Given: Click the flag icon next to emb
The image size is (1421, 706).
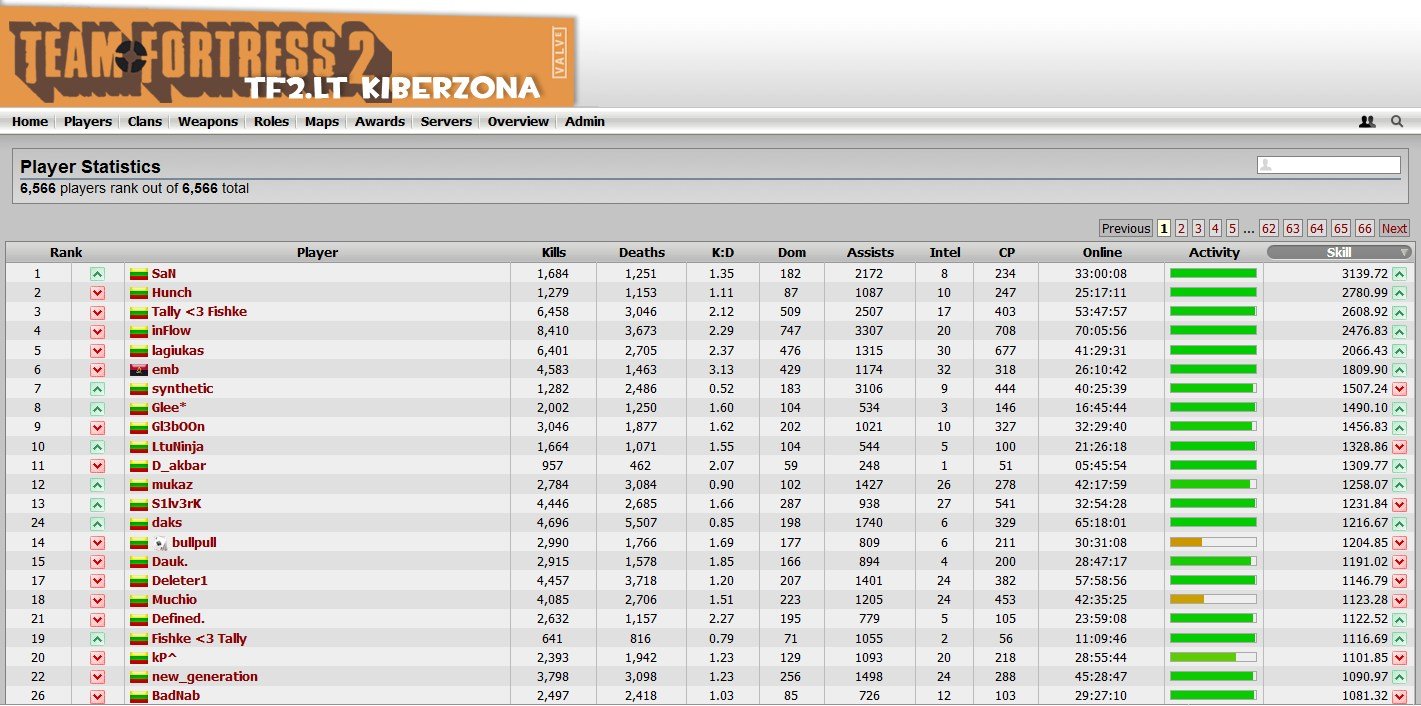Looking at the screenshot, I should tap(139, 370).
